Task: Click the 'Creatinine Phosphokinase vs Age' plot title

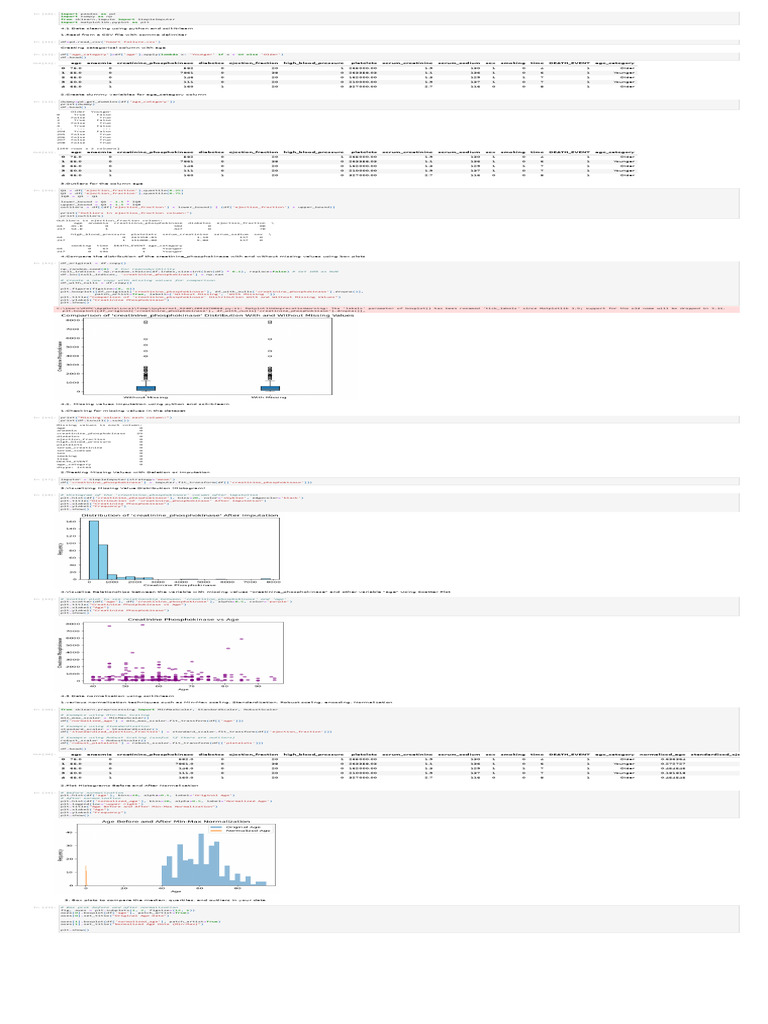Action: coord(184,618)
